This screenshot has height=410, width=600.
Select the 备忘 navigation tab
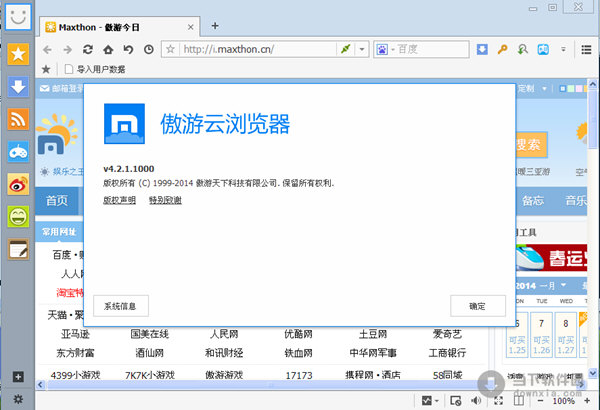click(x=533, y=201)
